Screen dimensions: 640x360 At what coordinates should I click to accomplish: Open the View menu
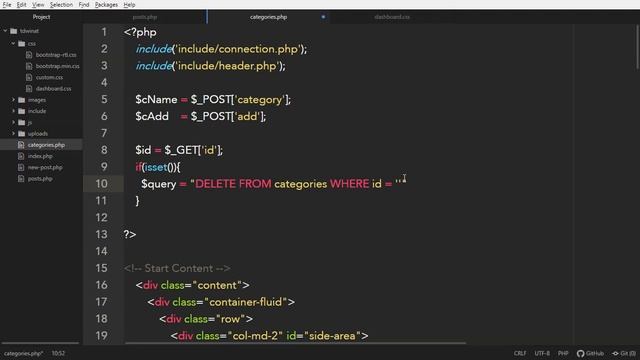(x=38, y=4)
